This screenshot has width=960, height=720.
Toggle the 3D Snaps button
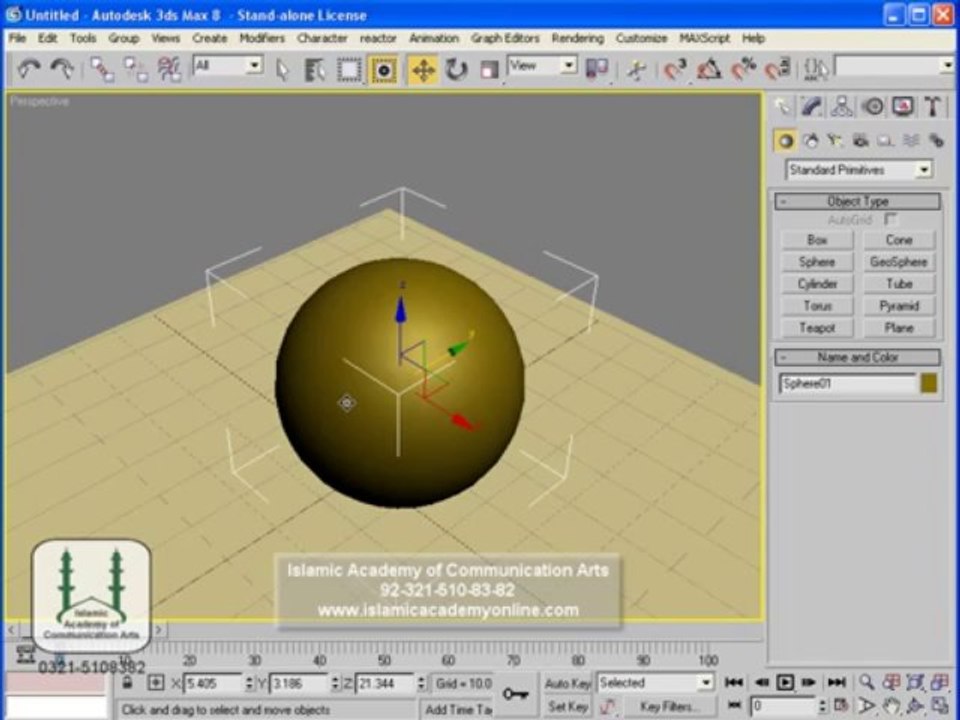[675, 70]
